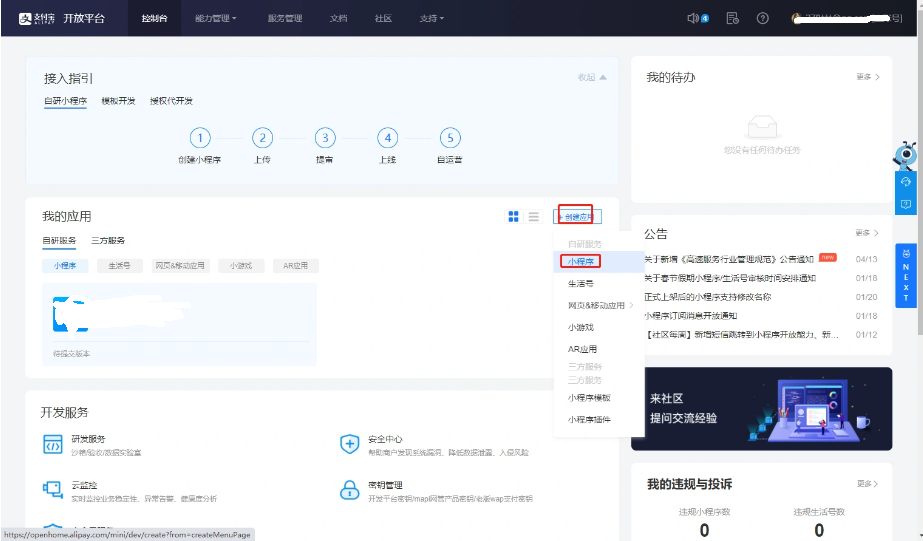The height and width of the screenshot is (541, 923).
Task: Switch to the 三方服务 tab
Action: coord(108,241)
